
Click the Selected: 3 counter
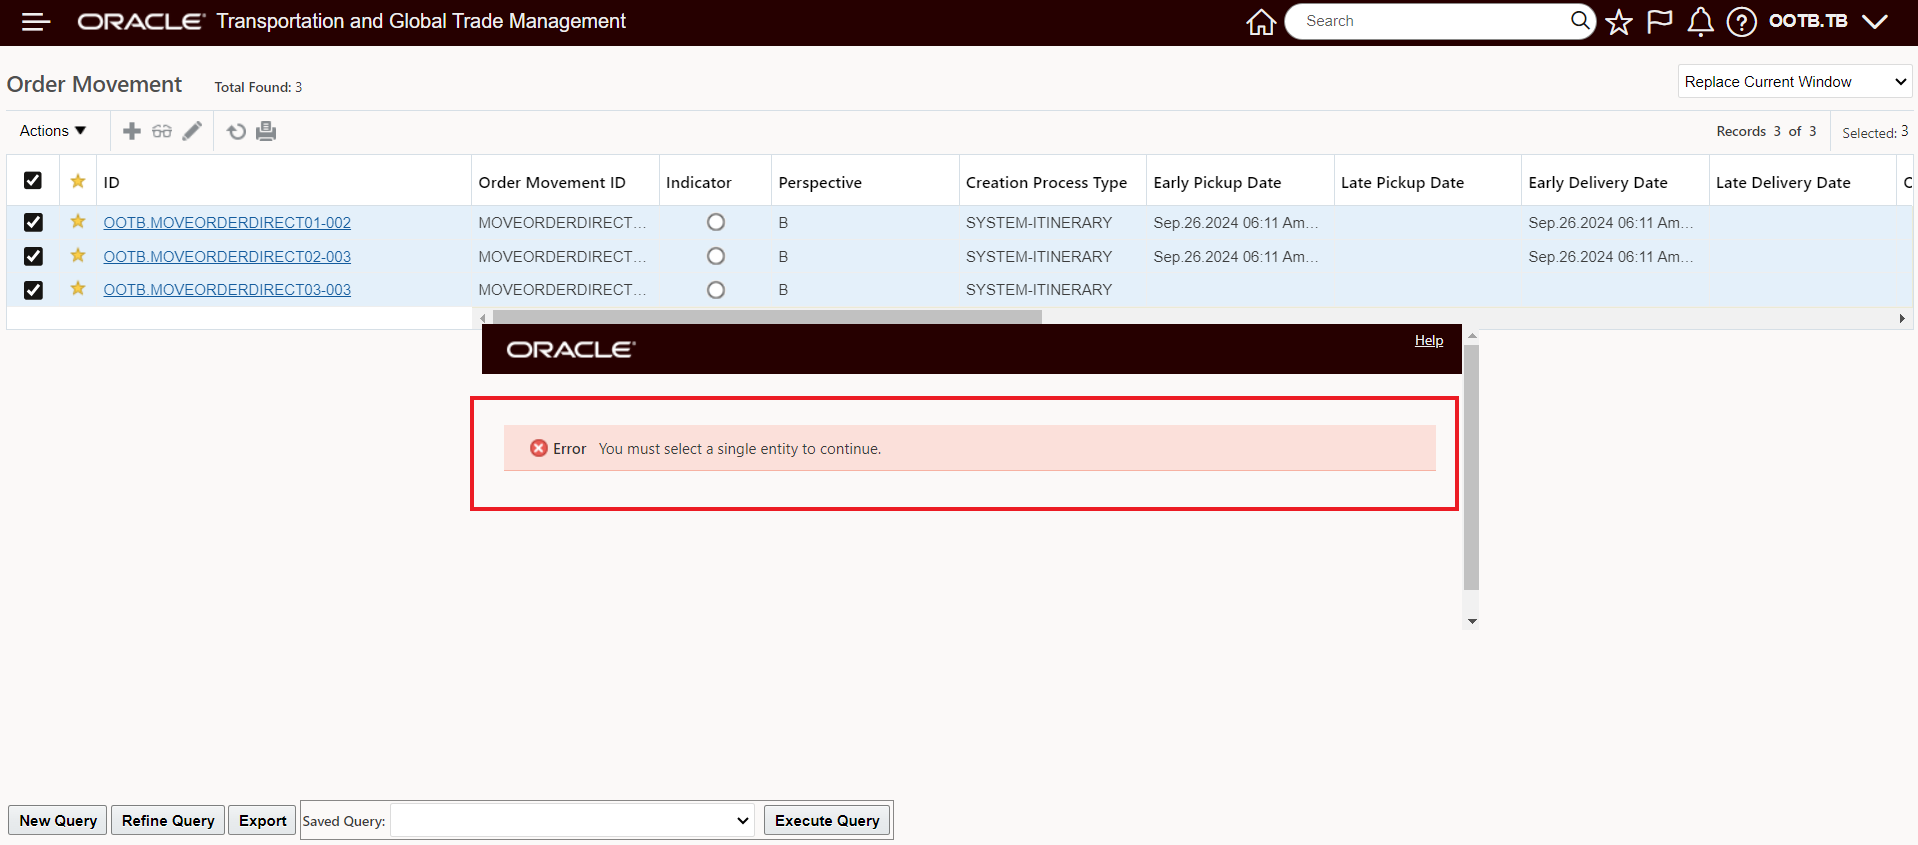click(x=1875, y=132)
